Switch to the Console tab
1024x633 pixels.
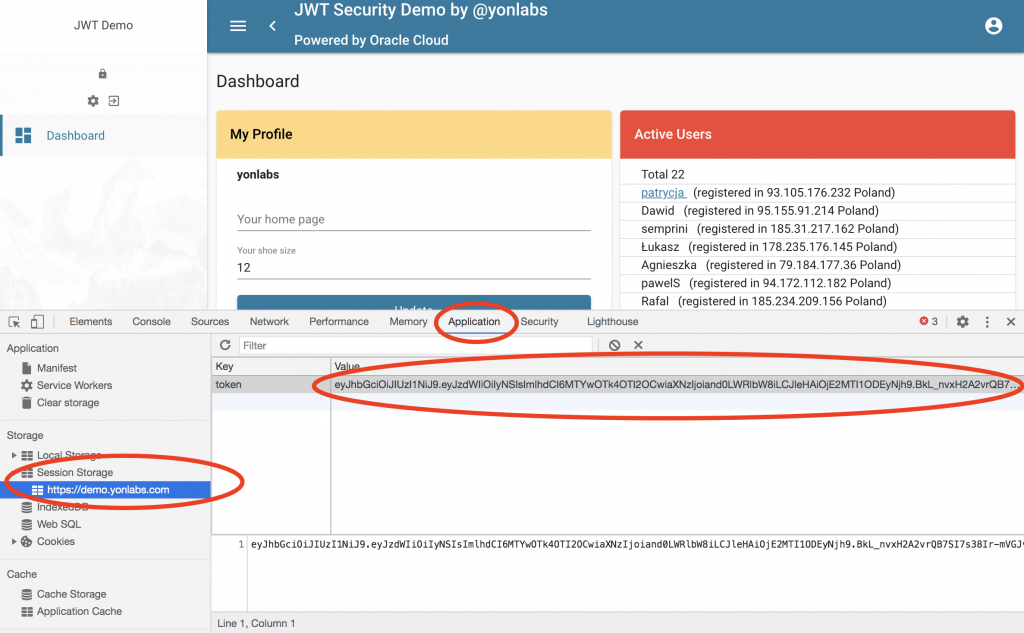pos(152,321)
